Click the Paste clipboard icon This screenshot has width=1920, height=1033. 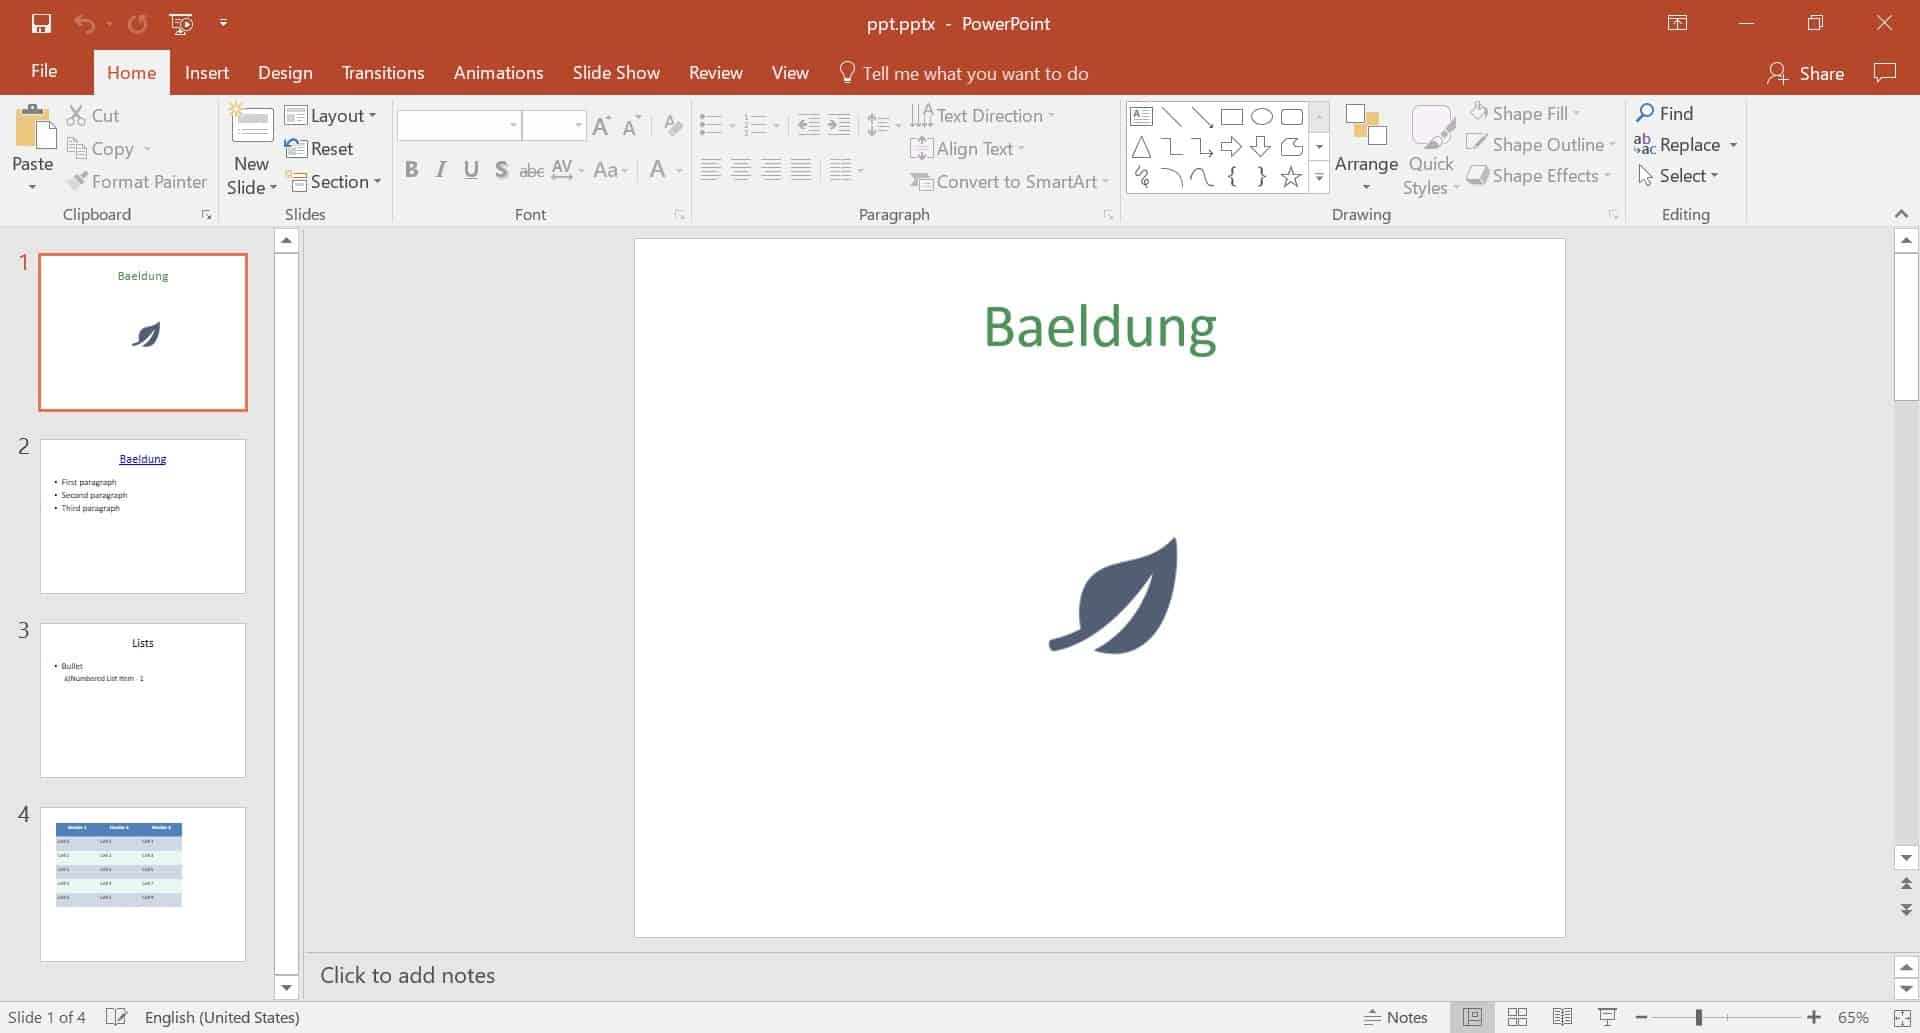pos(34,127)
